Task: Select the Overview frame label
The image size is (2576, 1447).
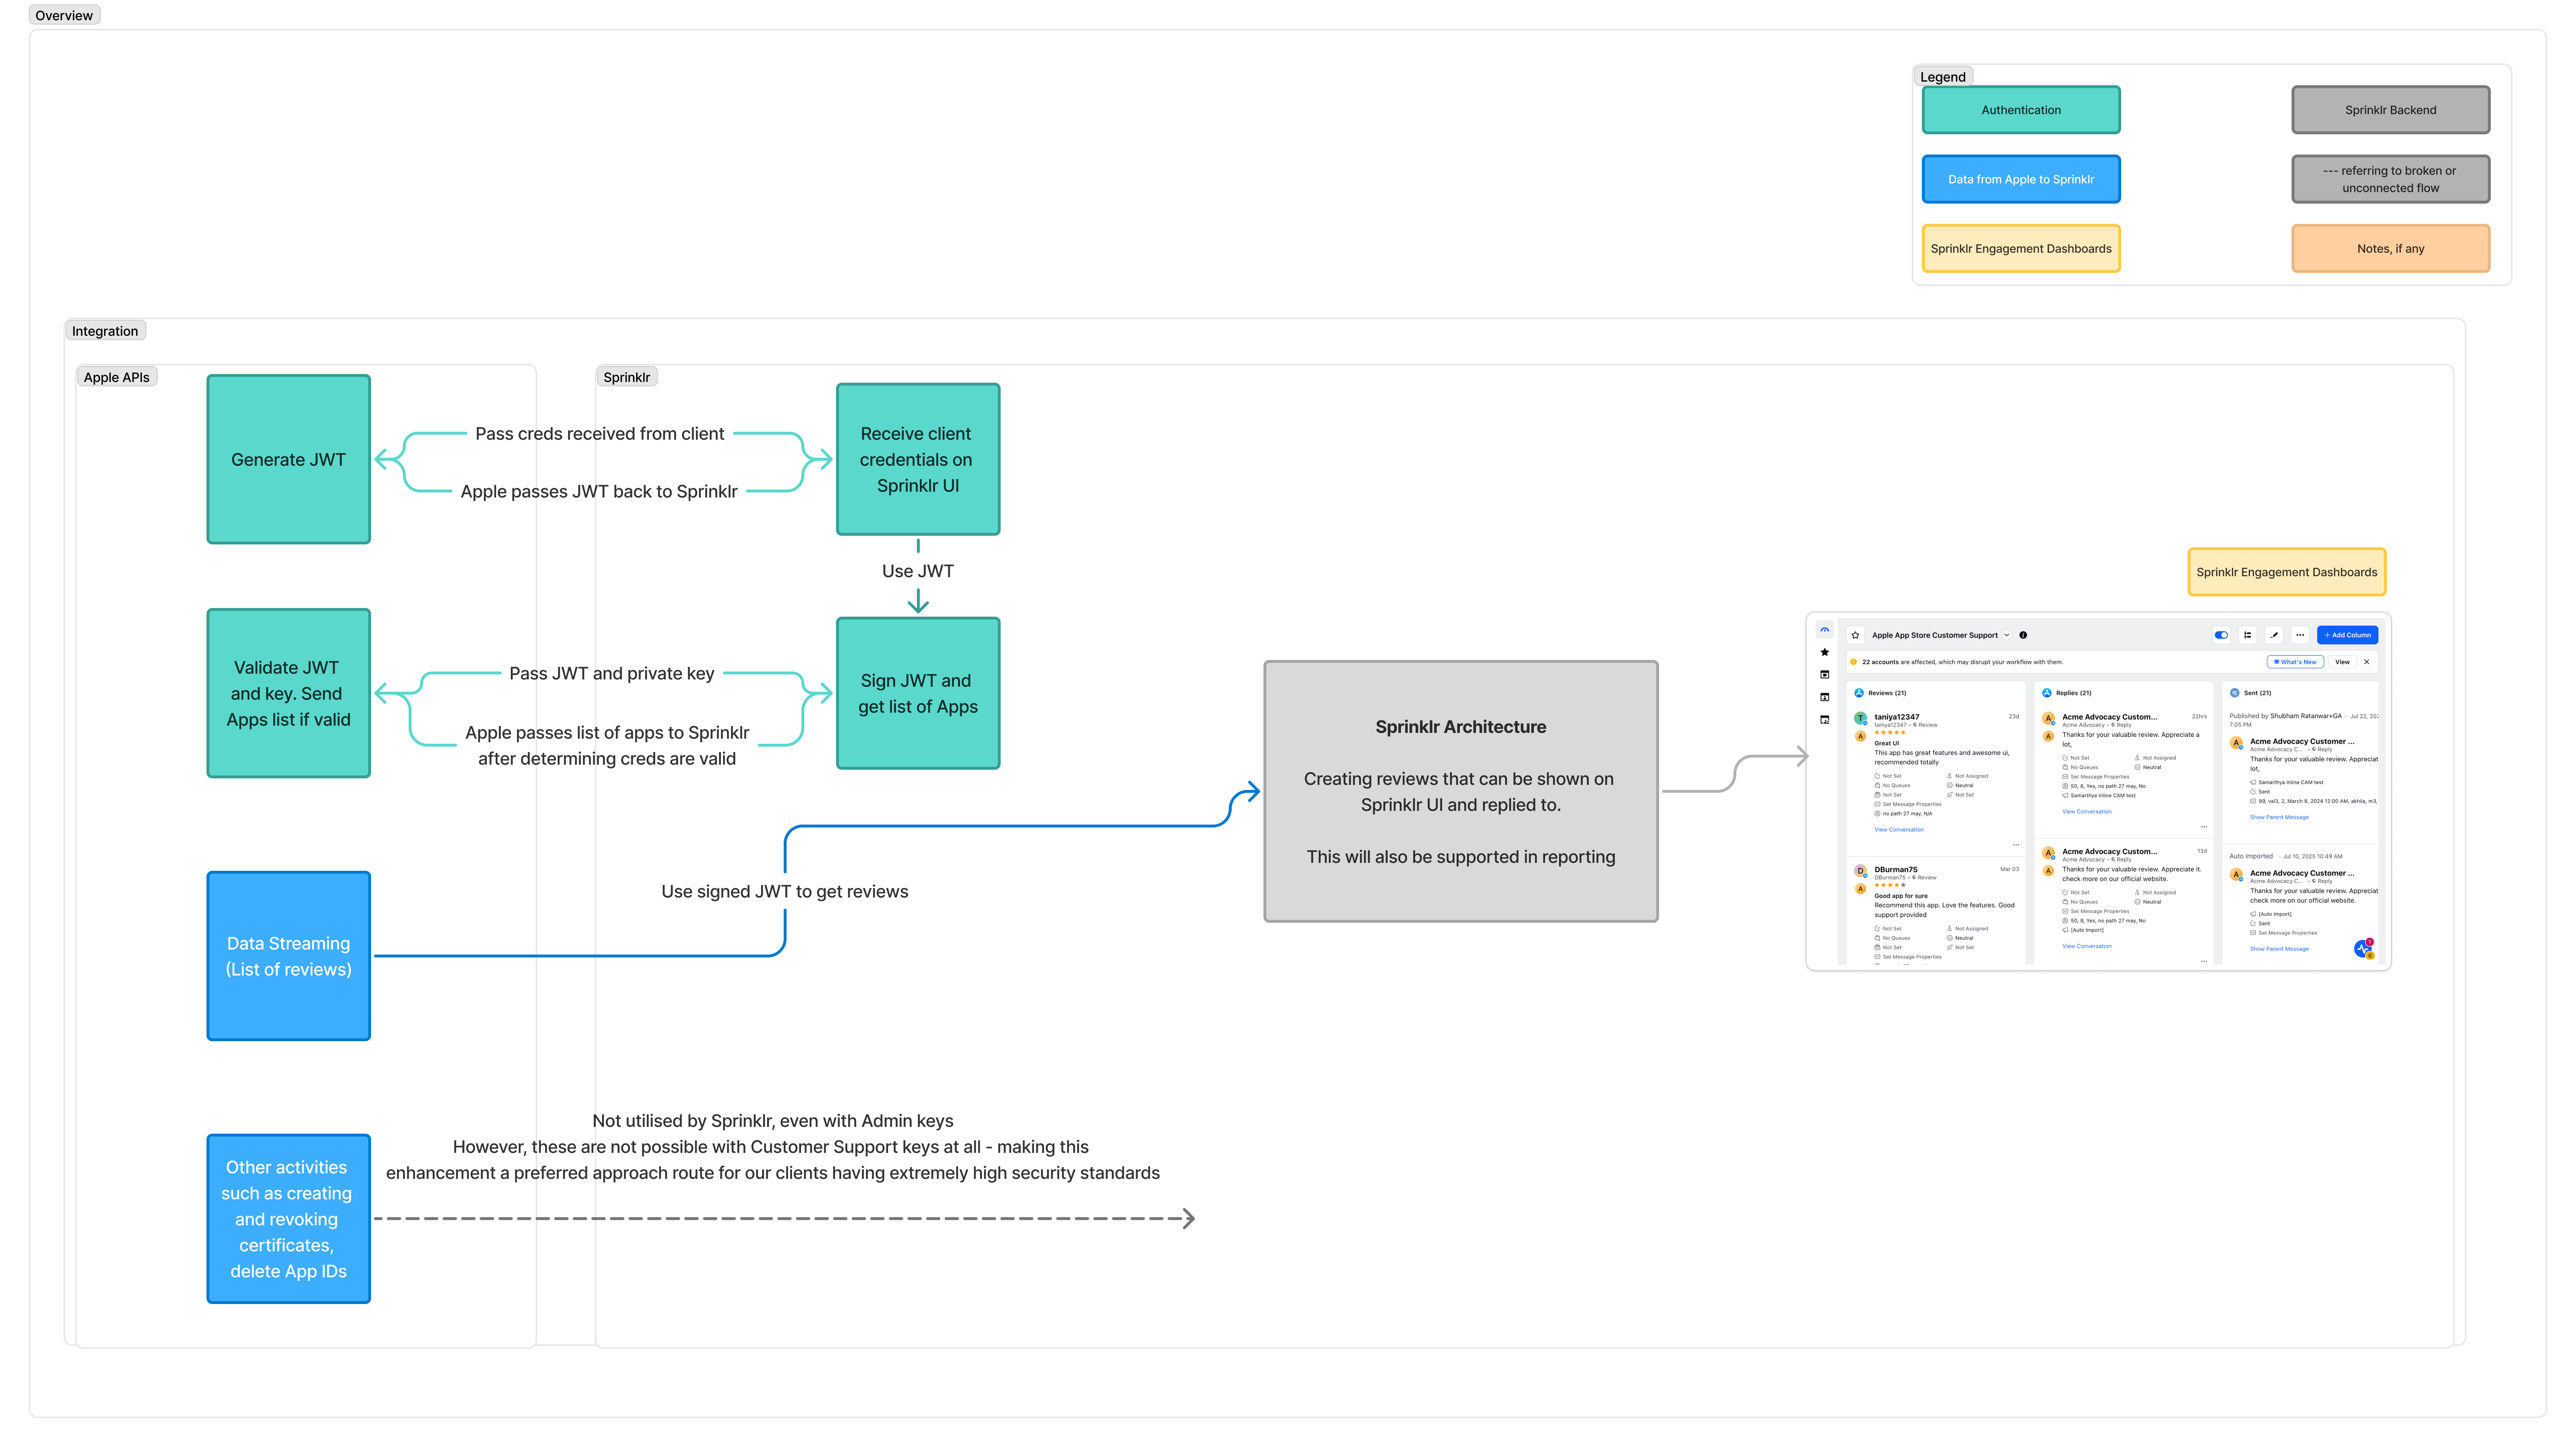Action: click(x=64, y=15)
